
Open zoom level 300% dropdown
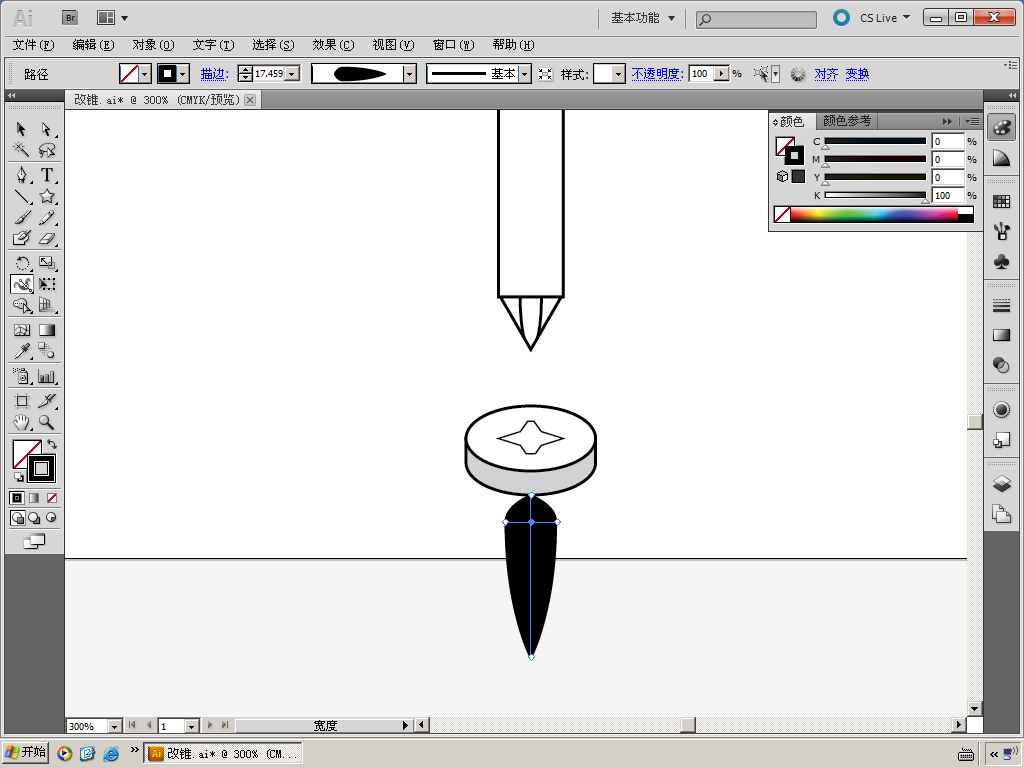[x=114, y=726]
